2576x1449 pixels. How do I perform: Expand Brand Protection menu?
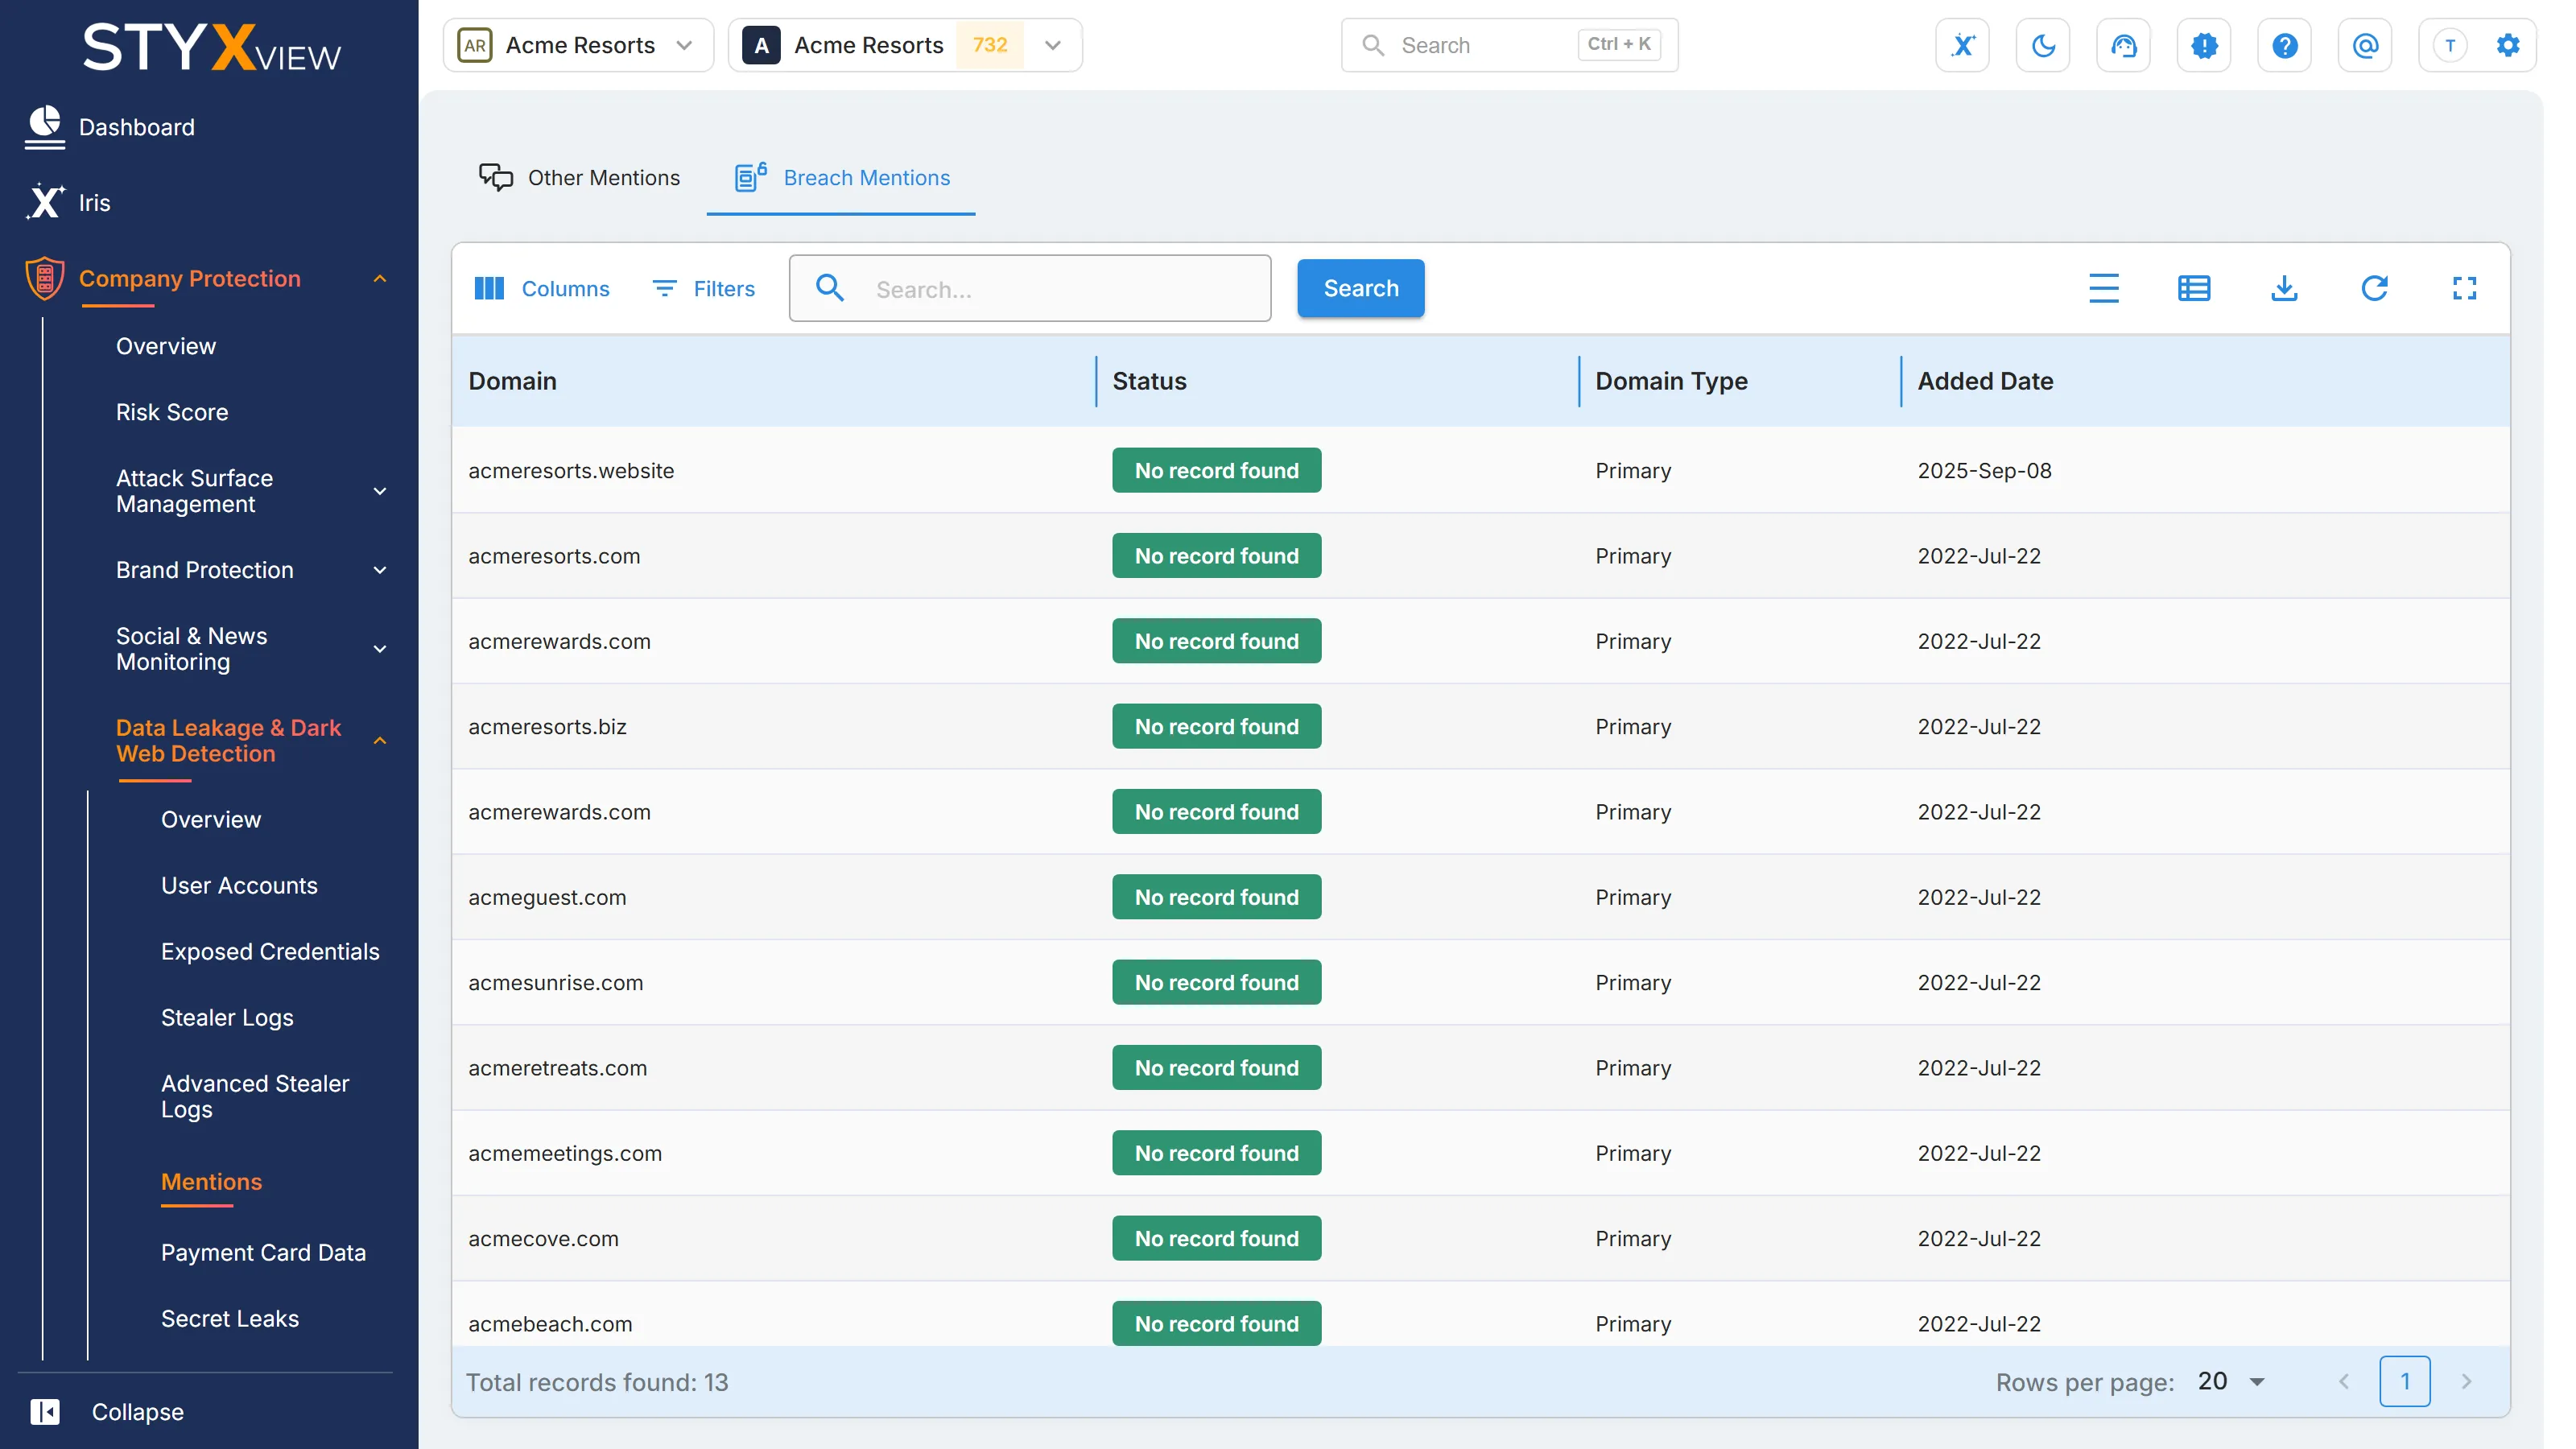(x=379, y=570)
